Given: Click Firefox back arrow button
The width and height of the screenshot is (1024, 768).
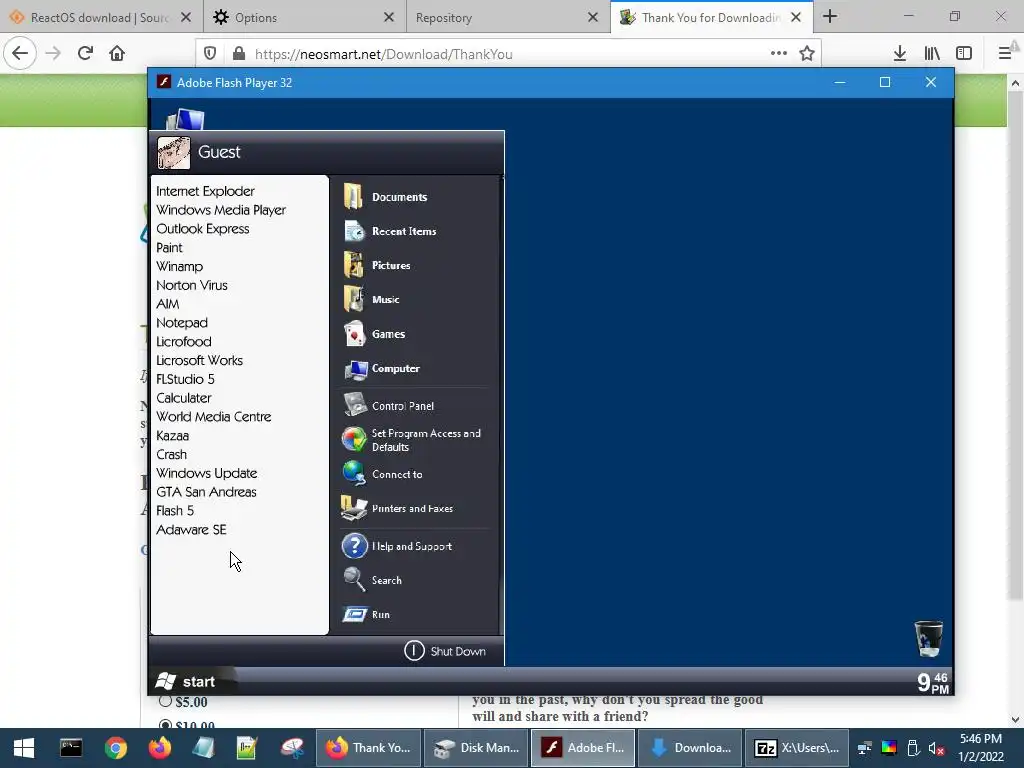Looking at the screenshot, I should pos(20,53).
